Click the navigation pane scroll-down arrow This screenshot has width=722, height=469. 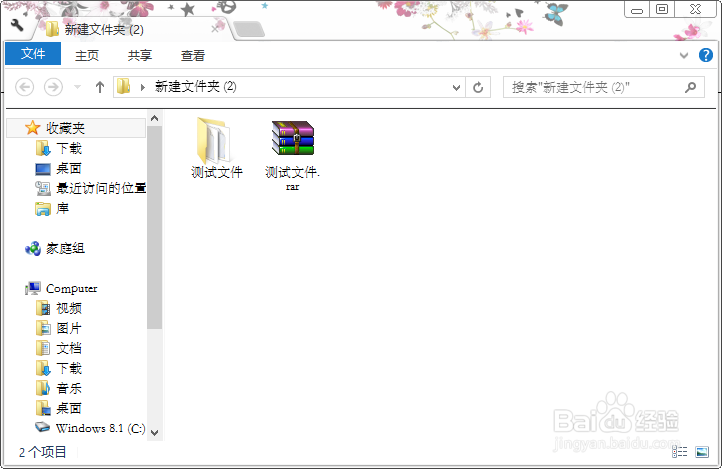tap(155, 433)
